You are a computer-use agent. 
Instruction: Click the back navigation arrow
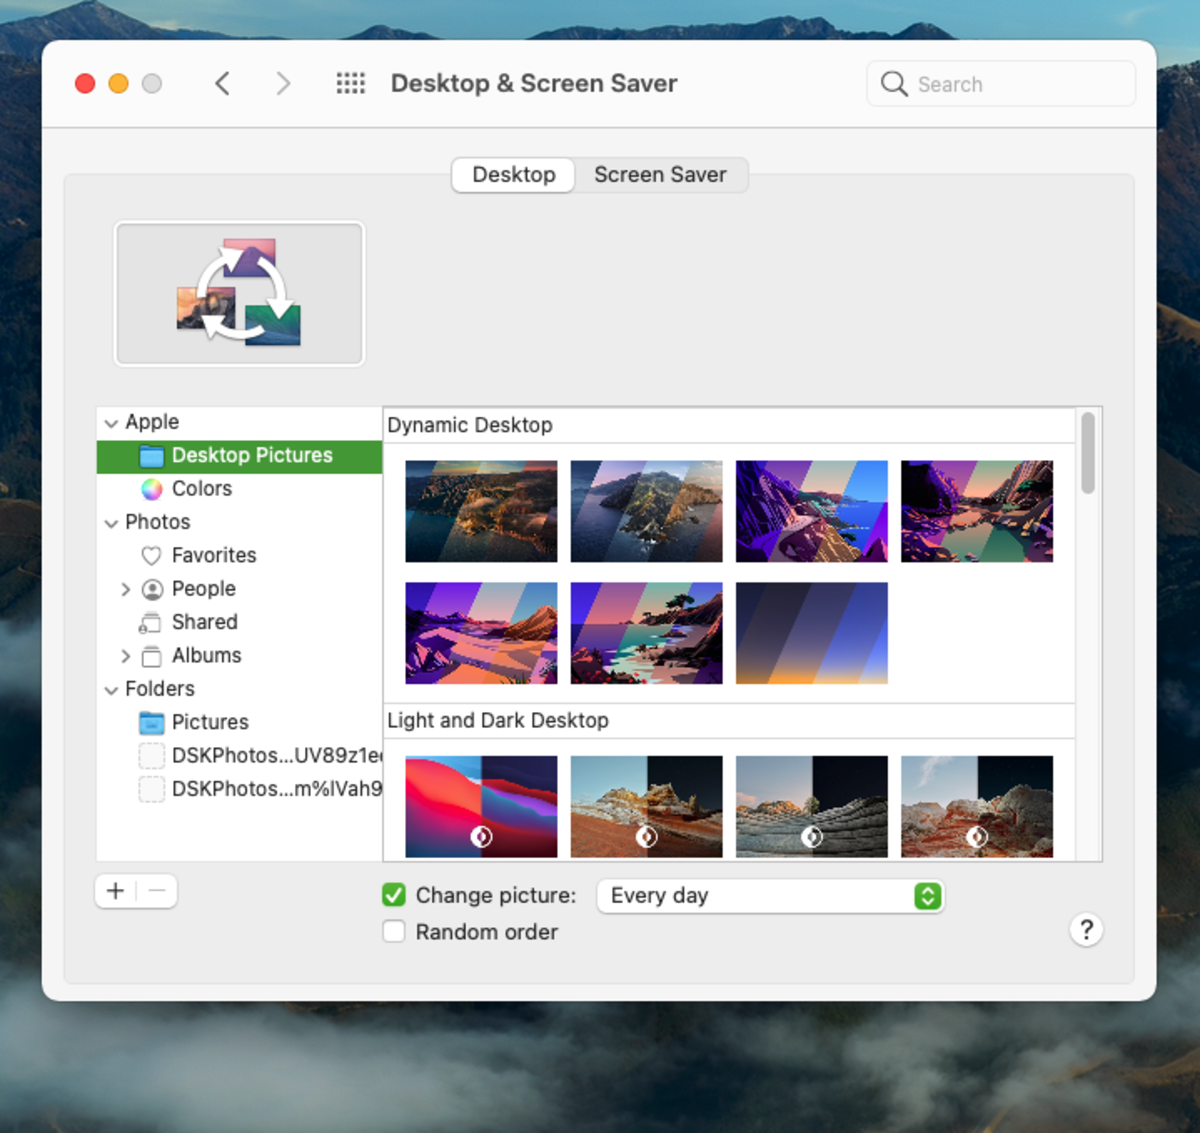[x=222, y=83]
